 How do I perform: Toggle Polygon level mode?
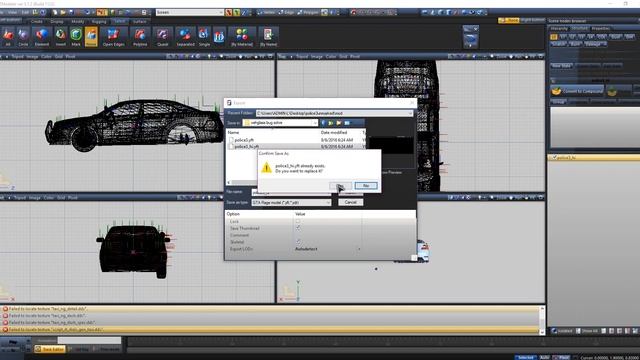coord(308,12)
